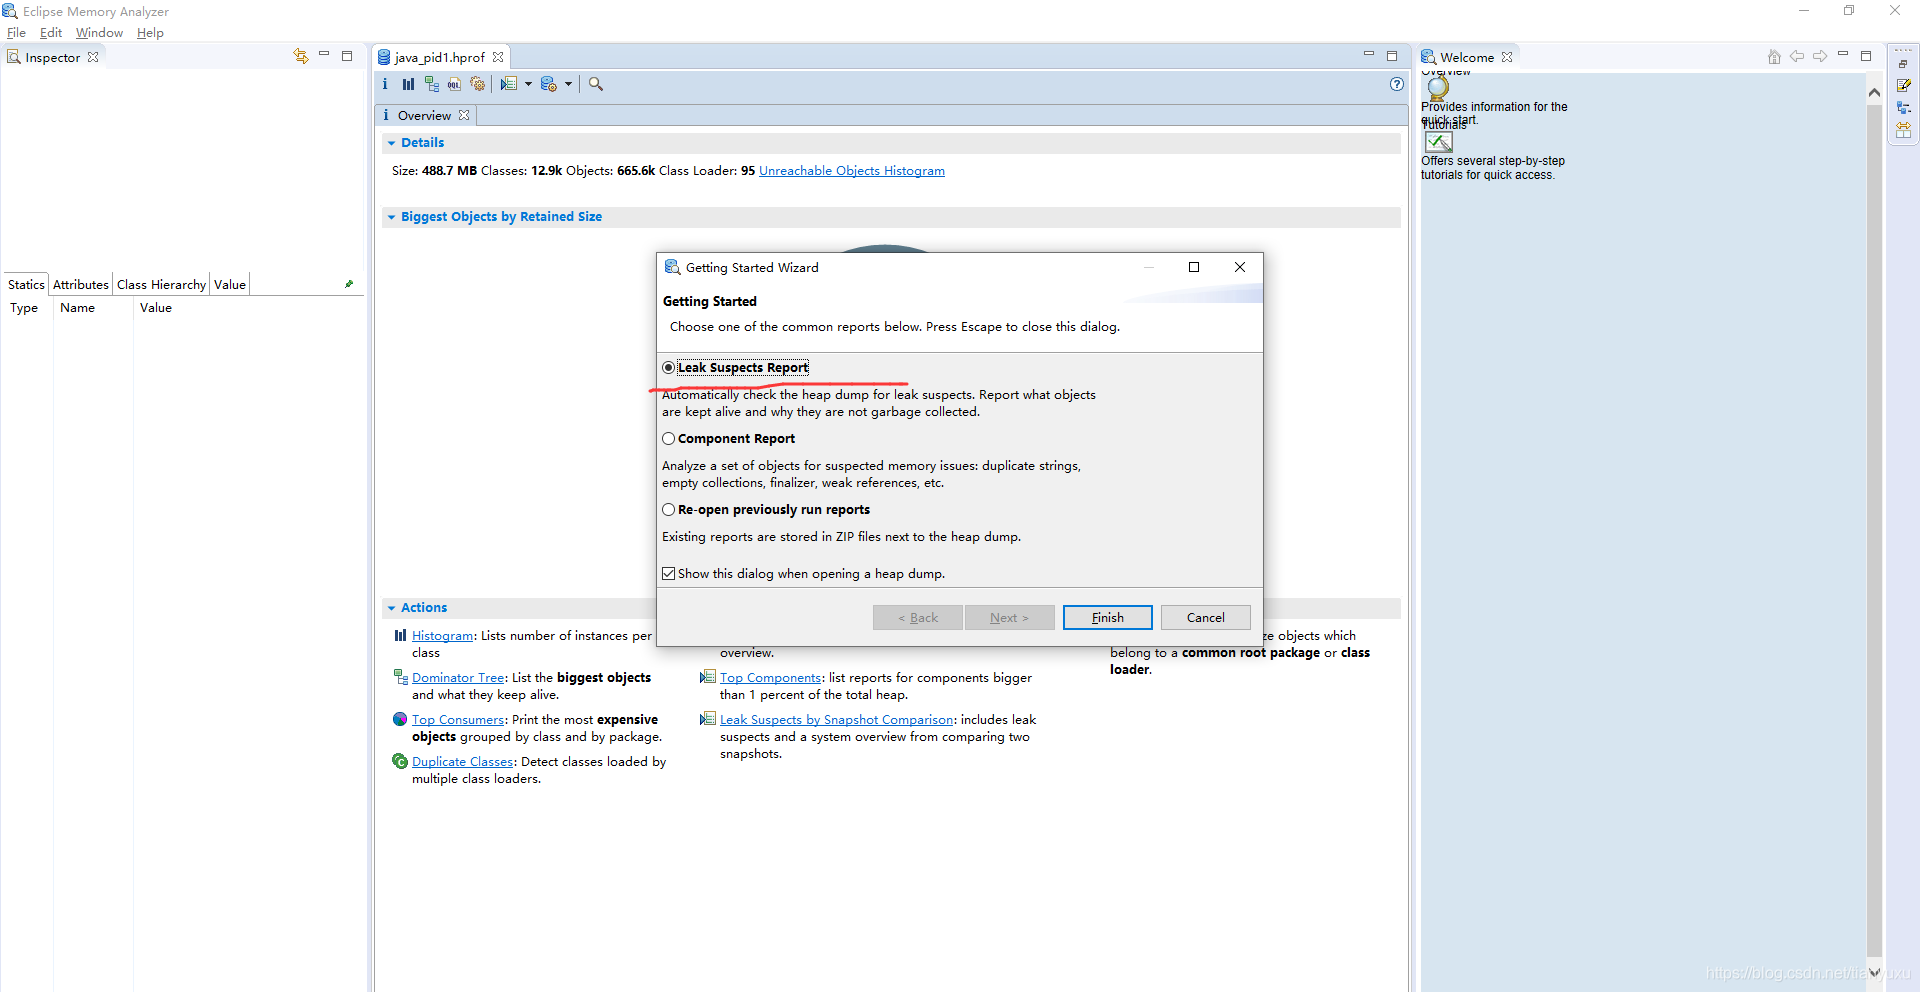Click the Home icon in Welcome view

click(x=1774, y=57)
